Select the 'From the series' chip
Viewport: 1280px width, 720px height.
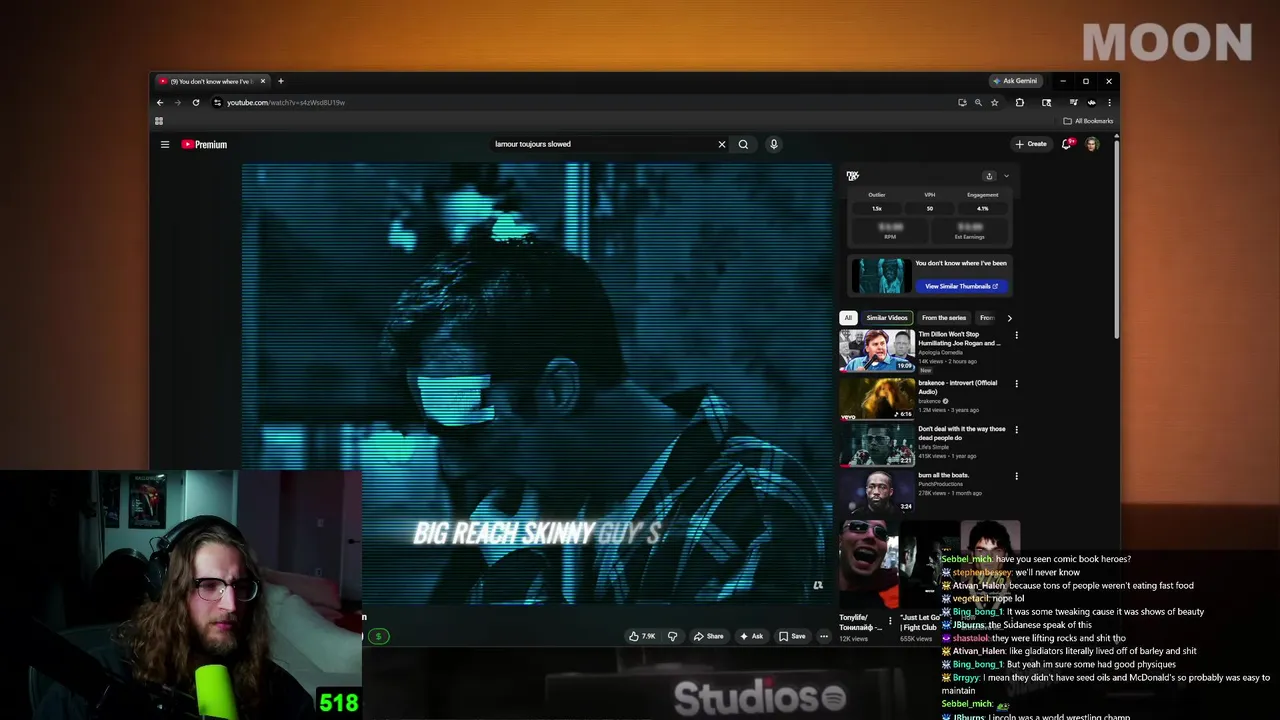point(944,318)
